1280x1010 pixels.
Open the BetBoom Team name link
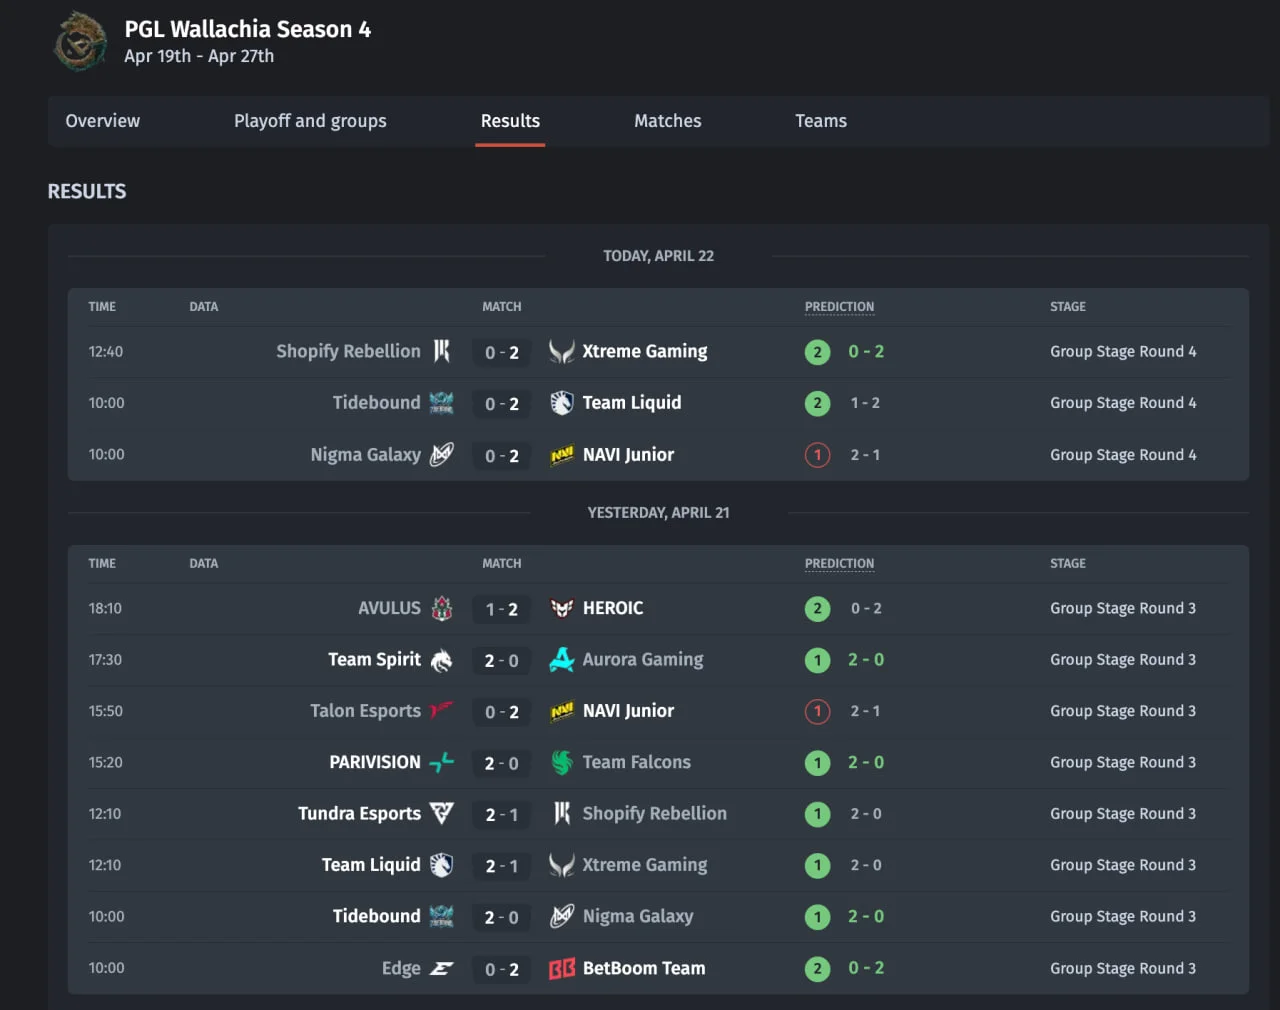(x=644, y=968)
